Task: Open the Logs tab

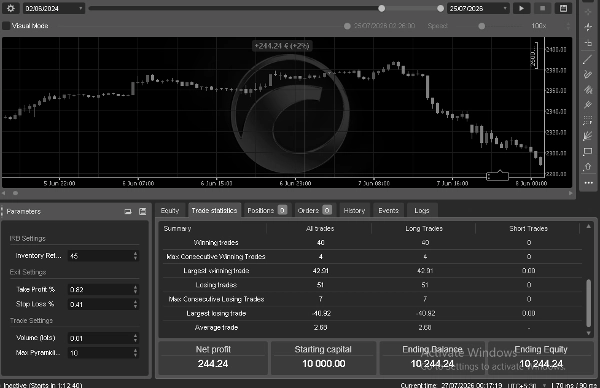Action: click(422, 210)
